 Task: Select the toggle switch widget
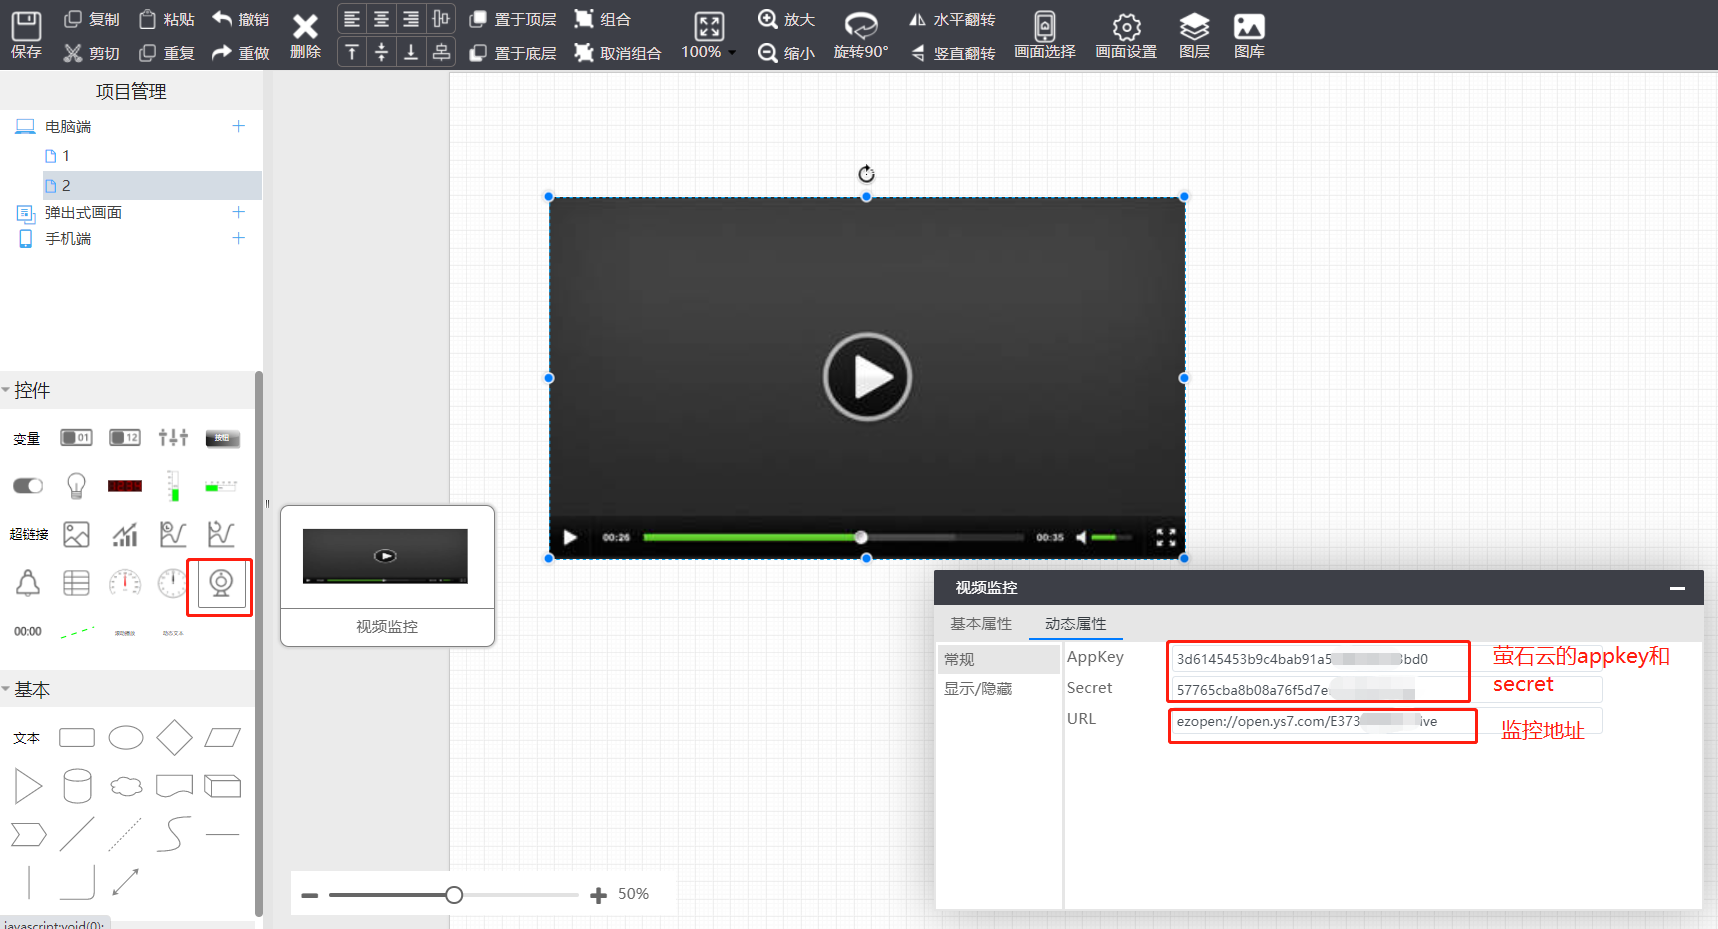pos(28,486)
